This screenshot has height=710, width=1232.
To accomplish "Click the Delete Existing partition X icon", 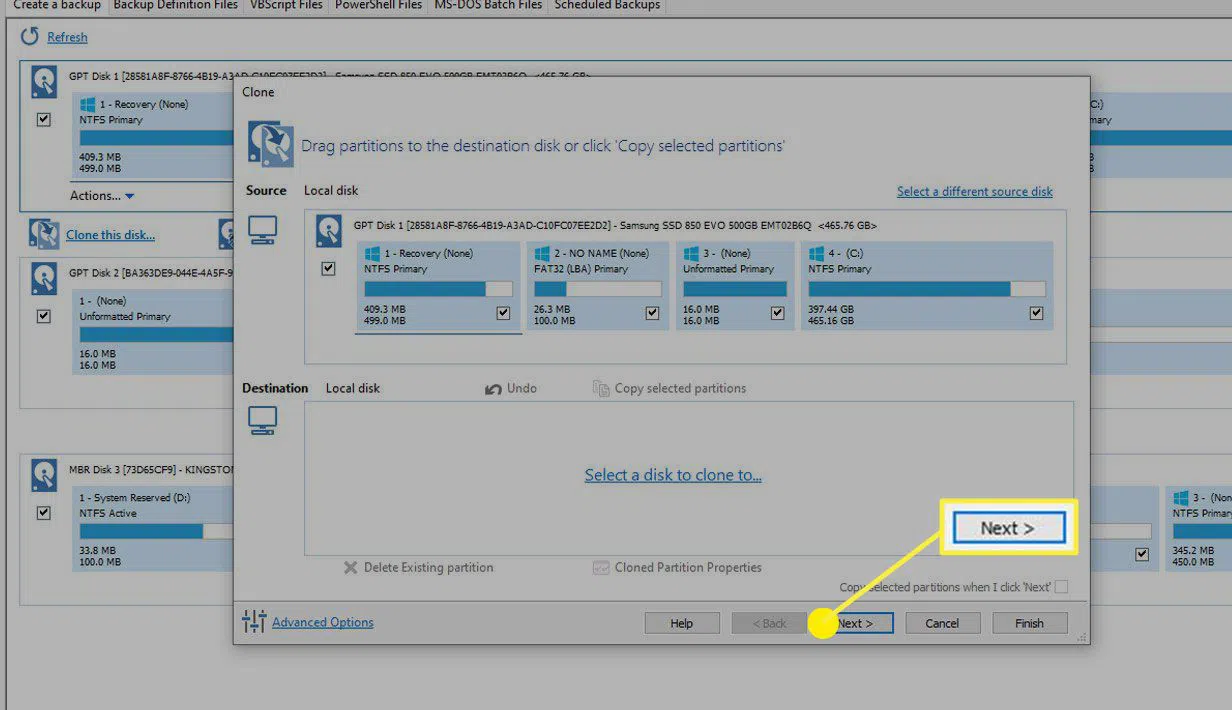I will point(350,568).
